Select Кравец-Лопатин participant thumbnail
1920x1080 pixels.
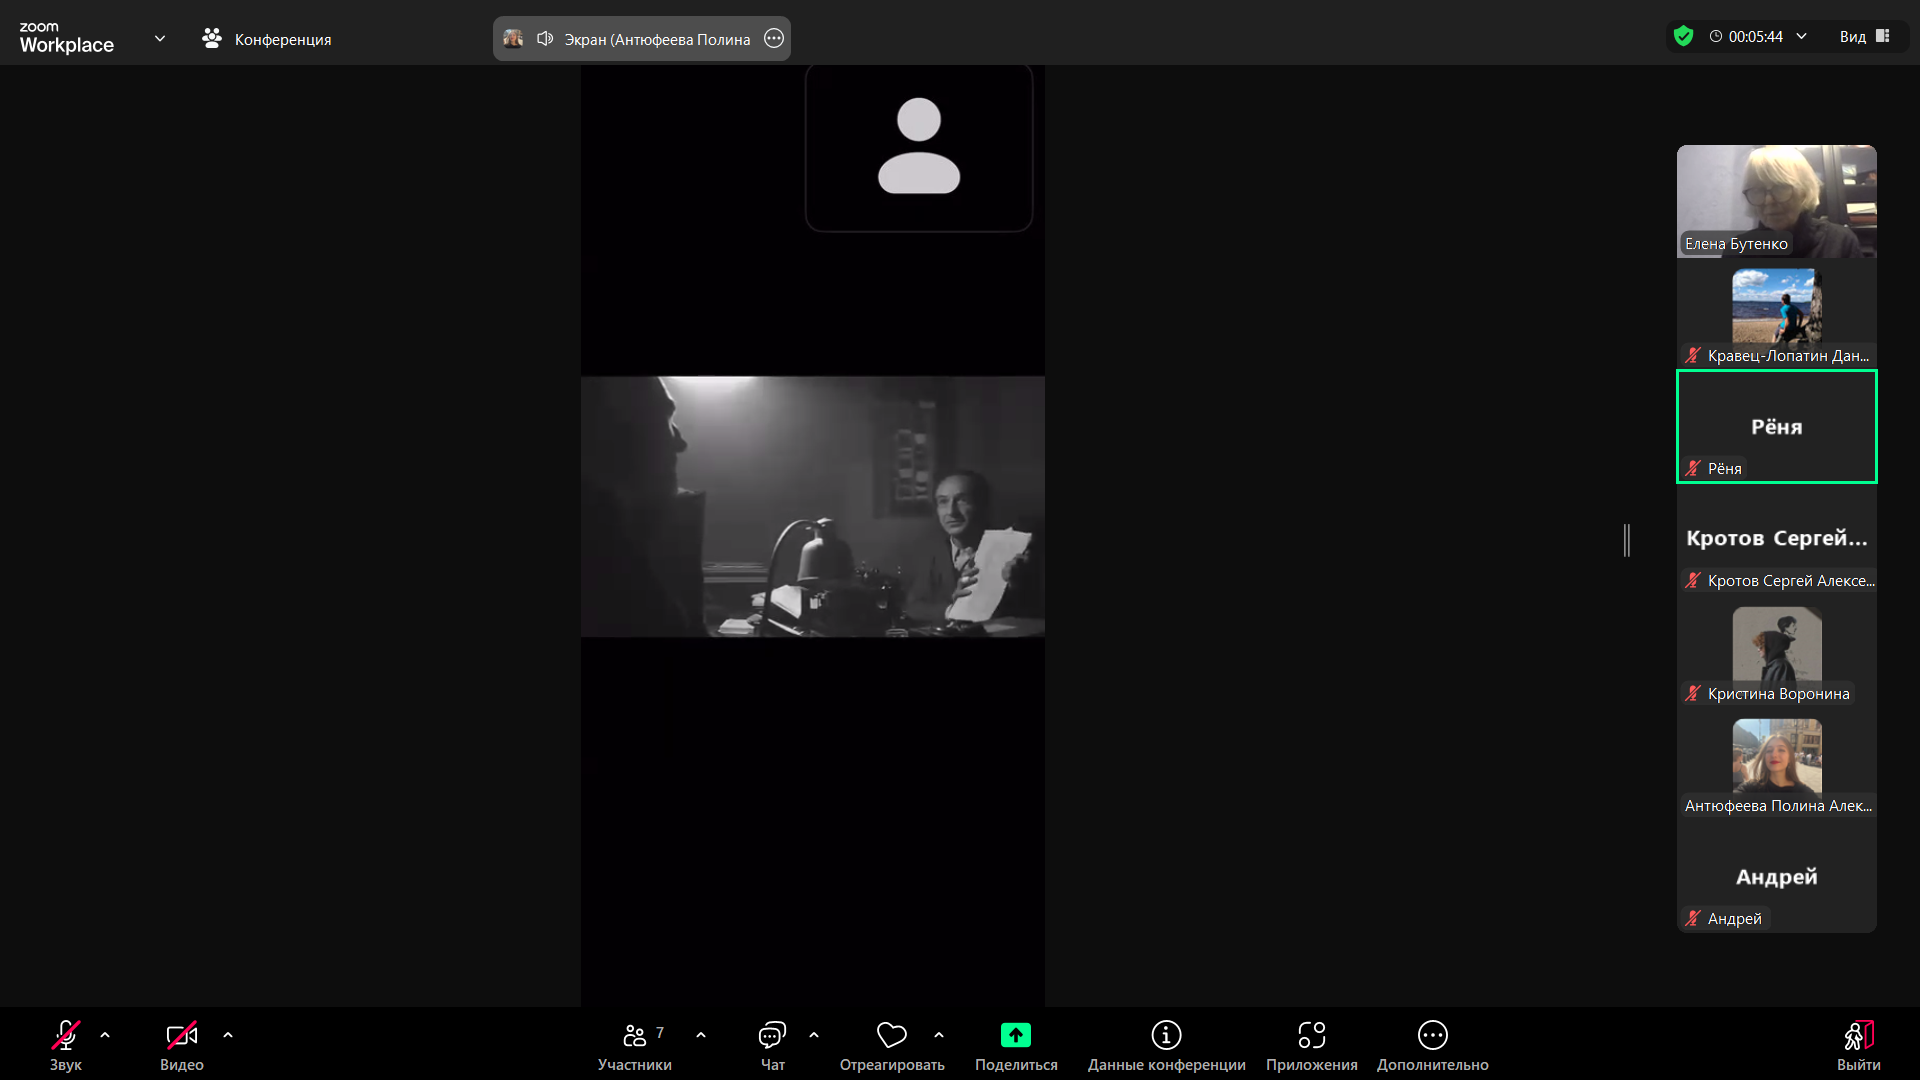point(1777,314)
